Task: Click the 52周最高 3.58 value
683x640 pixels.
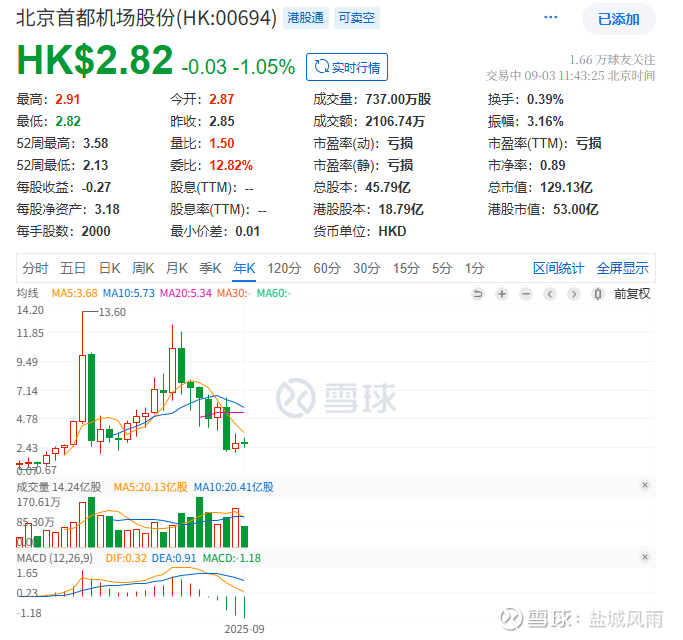Action: tap(95, 143)
